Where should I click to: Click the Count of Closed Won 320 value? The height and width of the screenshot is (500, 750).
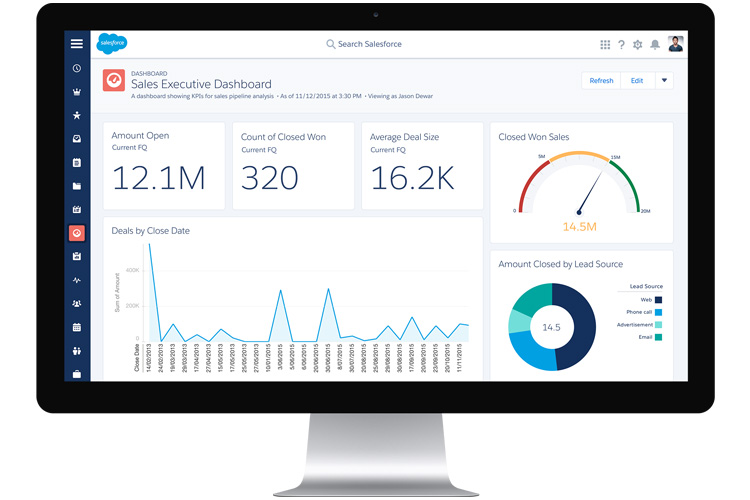(x=270, y=178)
